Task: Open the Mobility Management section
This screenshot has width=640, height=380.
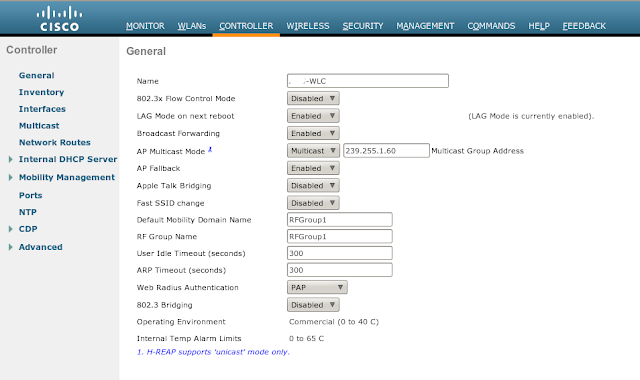Action: pos(67,177)
